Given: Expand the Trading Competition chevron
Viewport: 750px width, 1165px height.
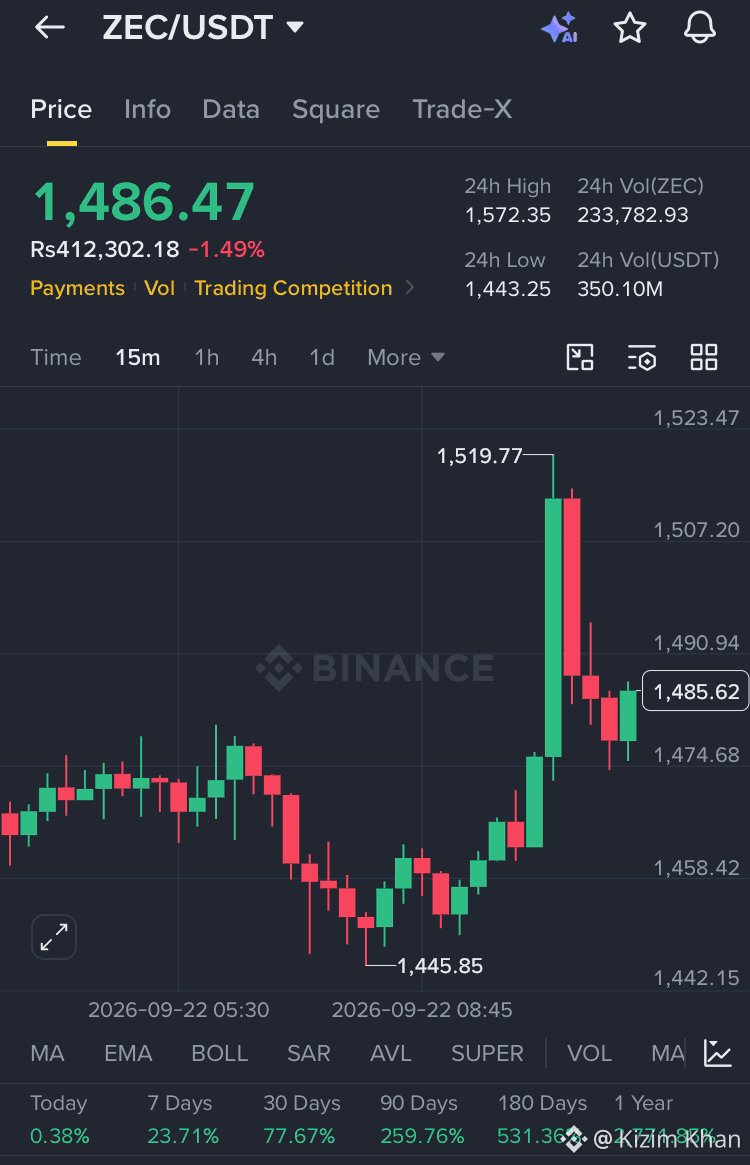Looking at the screenshot, I should [410, 288].
